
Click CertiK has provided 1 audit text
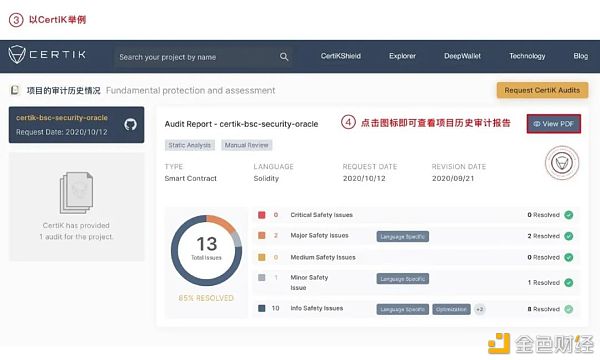(77, 231)
